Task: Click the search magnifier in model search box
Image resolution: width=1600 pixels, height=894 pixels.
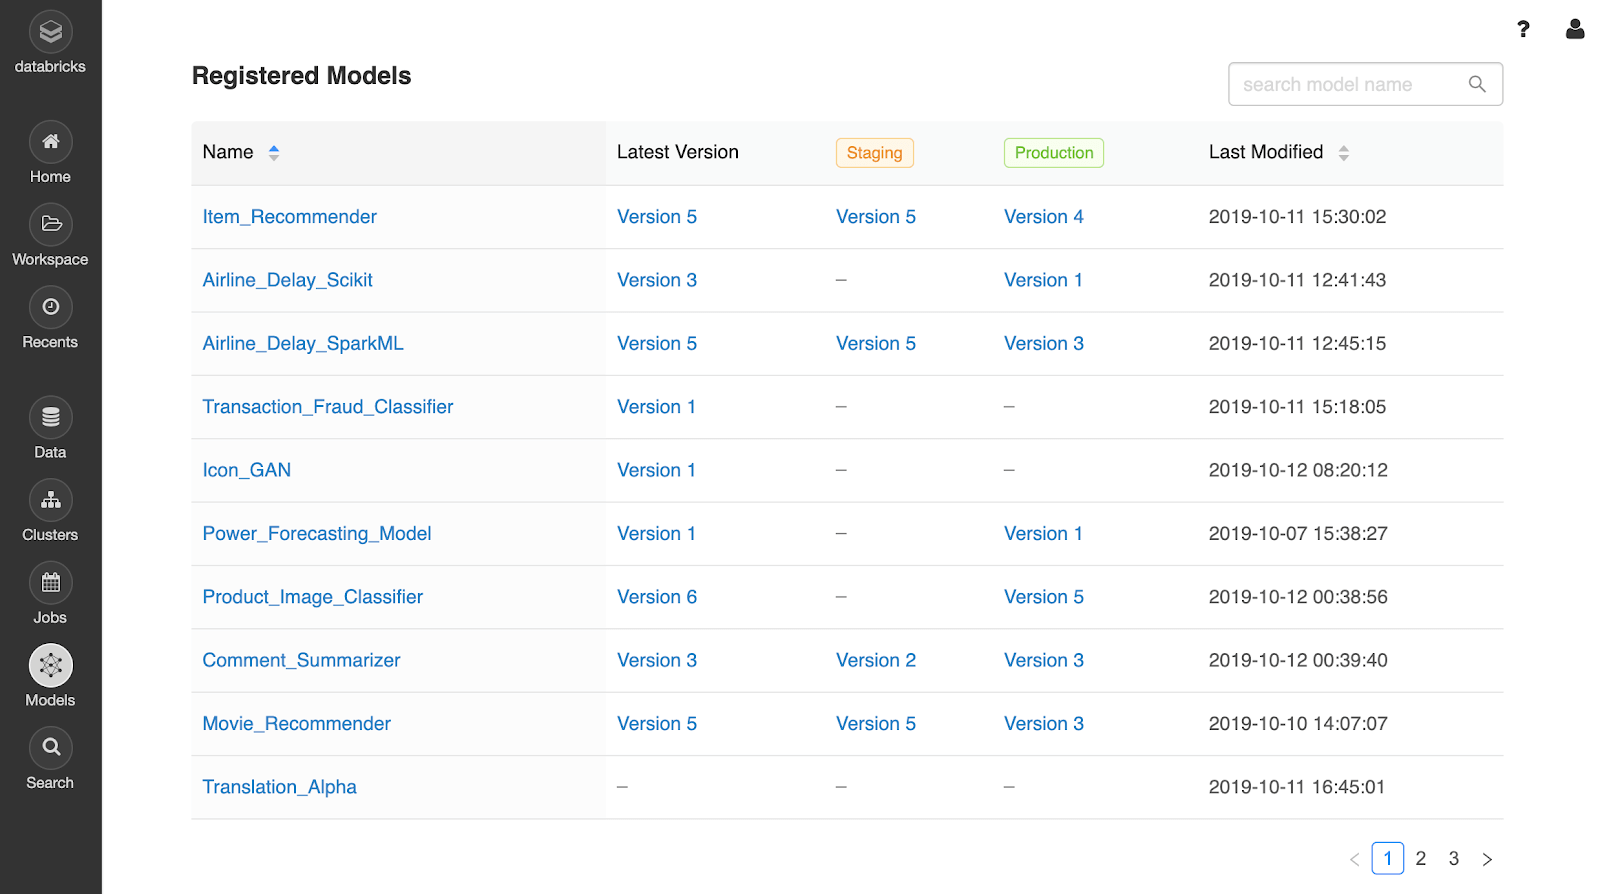Action: [x=1477, y=85]
